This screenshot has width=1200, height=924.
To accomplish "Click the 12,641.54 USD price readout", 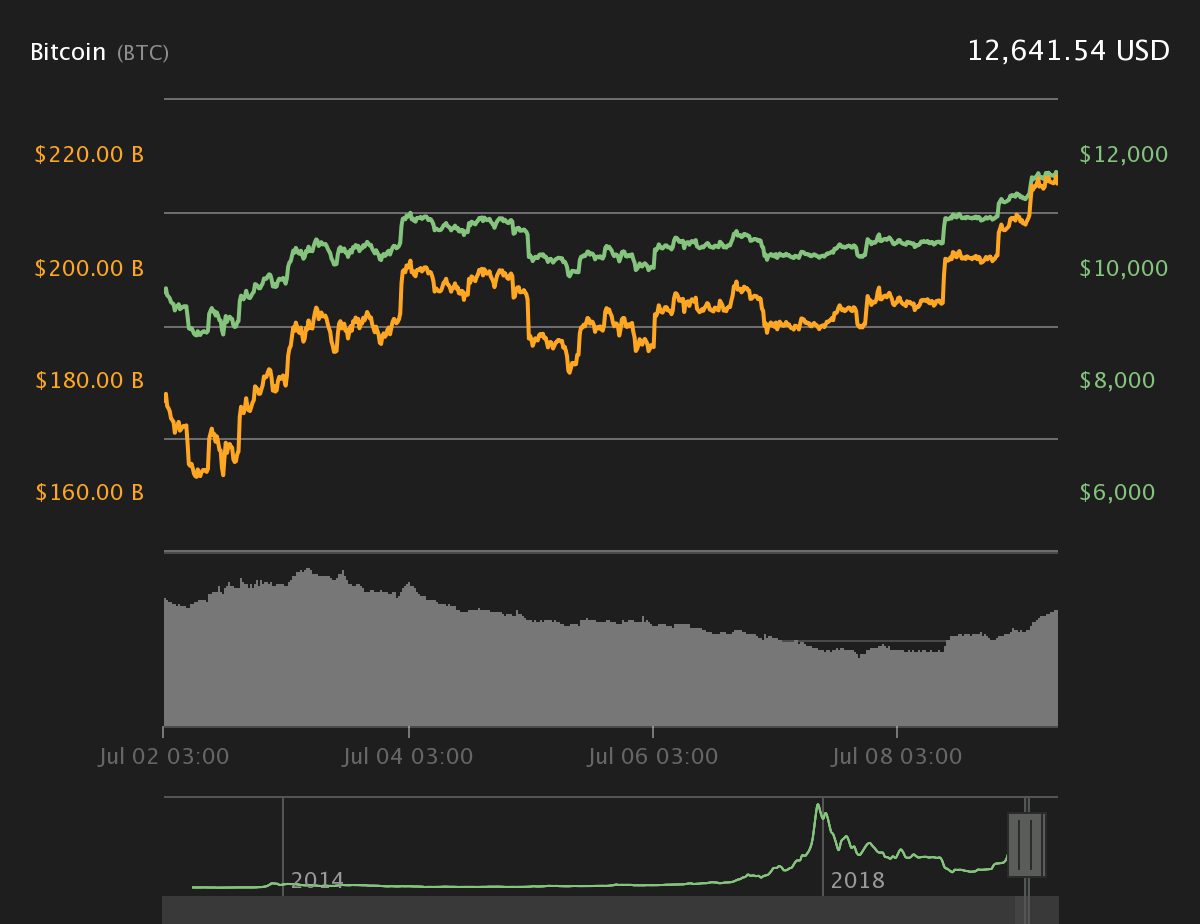I will pos(1068,51).
